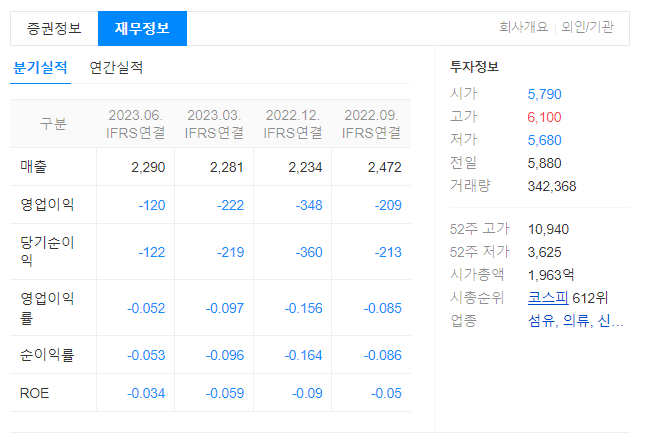Image resolution: width=645 pixels, height=436 pixels.
Task: Click the 순이익률 value -0.086
Action: [x=383, y=355]
